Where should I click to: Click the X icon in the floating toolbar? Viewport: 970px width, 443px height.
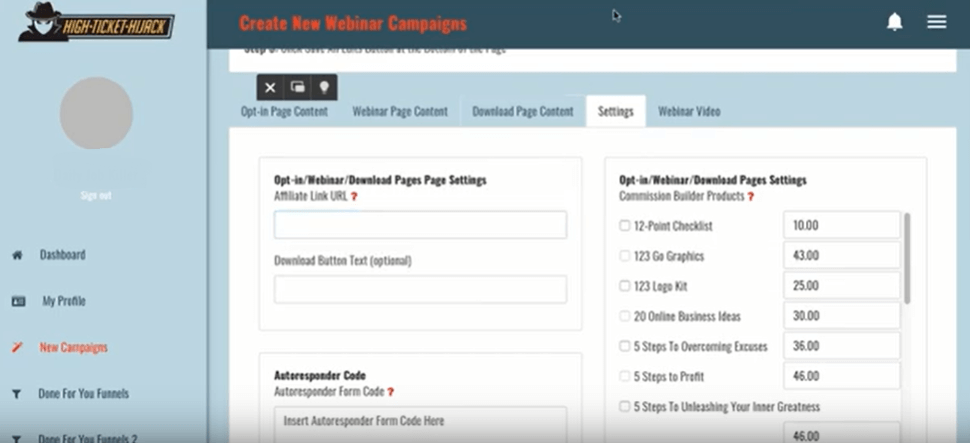(x=270, y=87)
